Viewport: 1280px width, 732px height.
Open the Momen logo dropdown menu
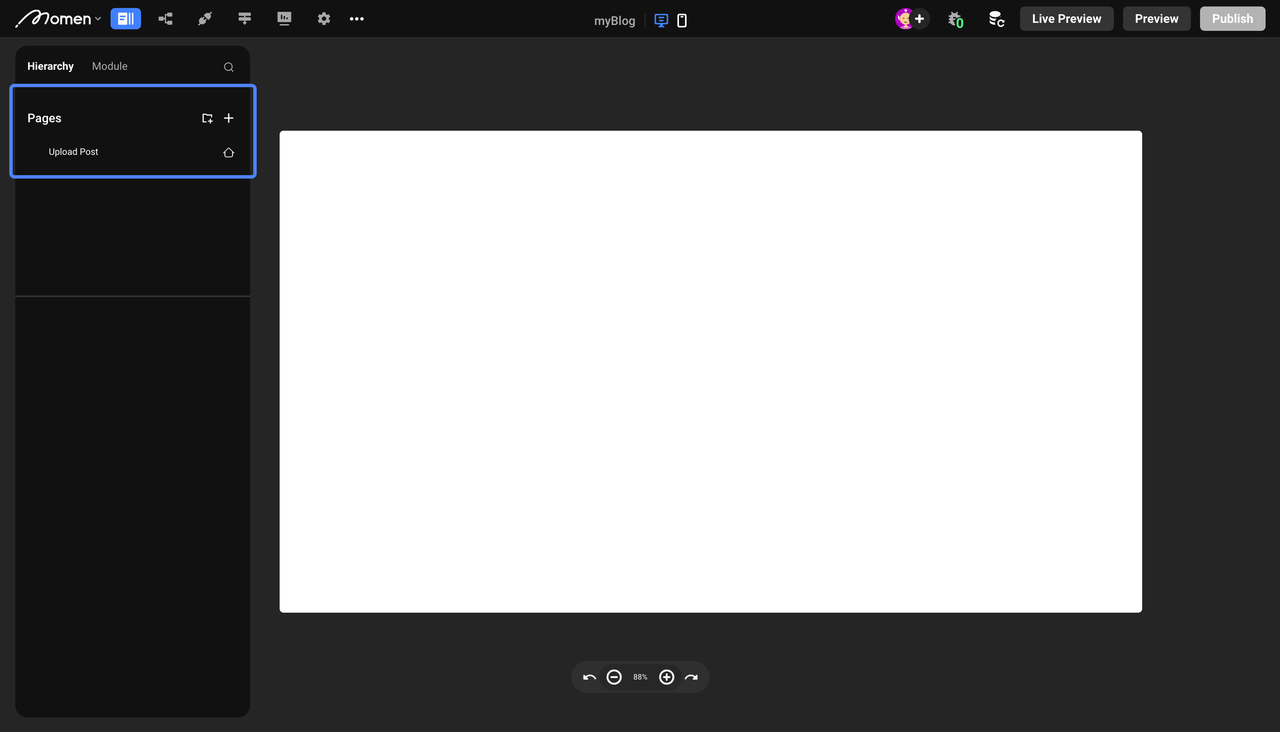click(x=59, y=18)
